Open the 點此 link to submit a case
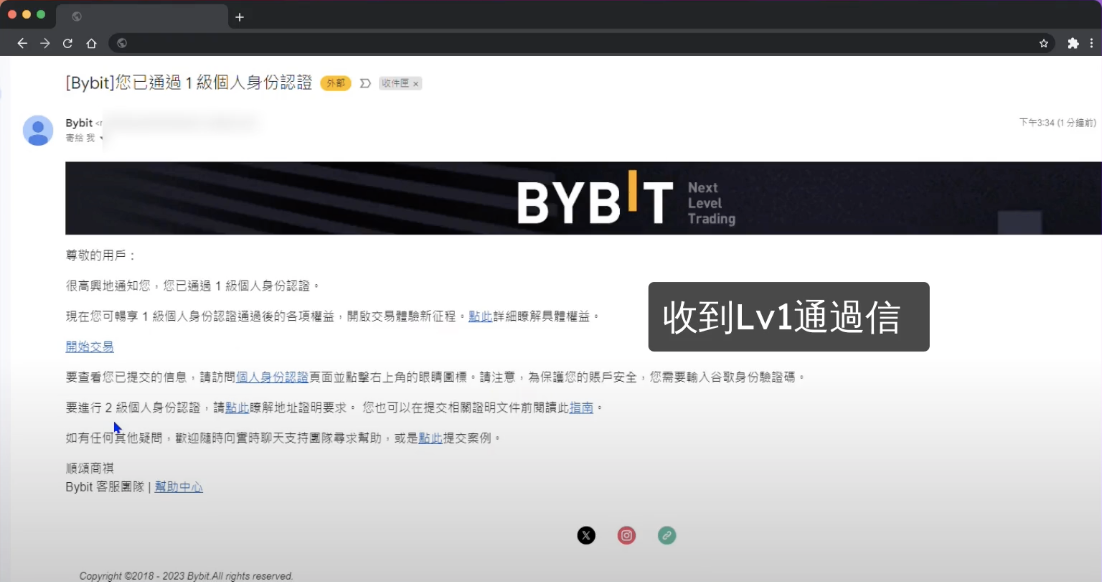This screenshot has height=582, width=1102. point(430,438)
